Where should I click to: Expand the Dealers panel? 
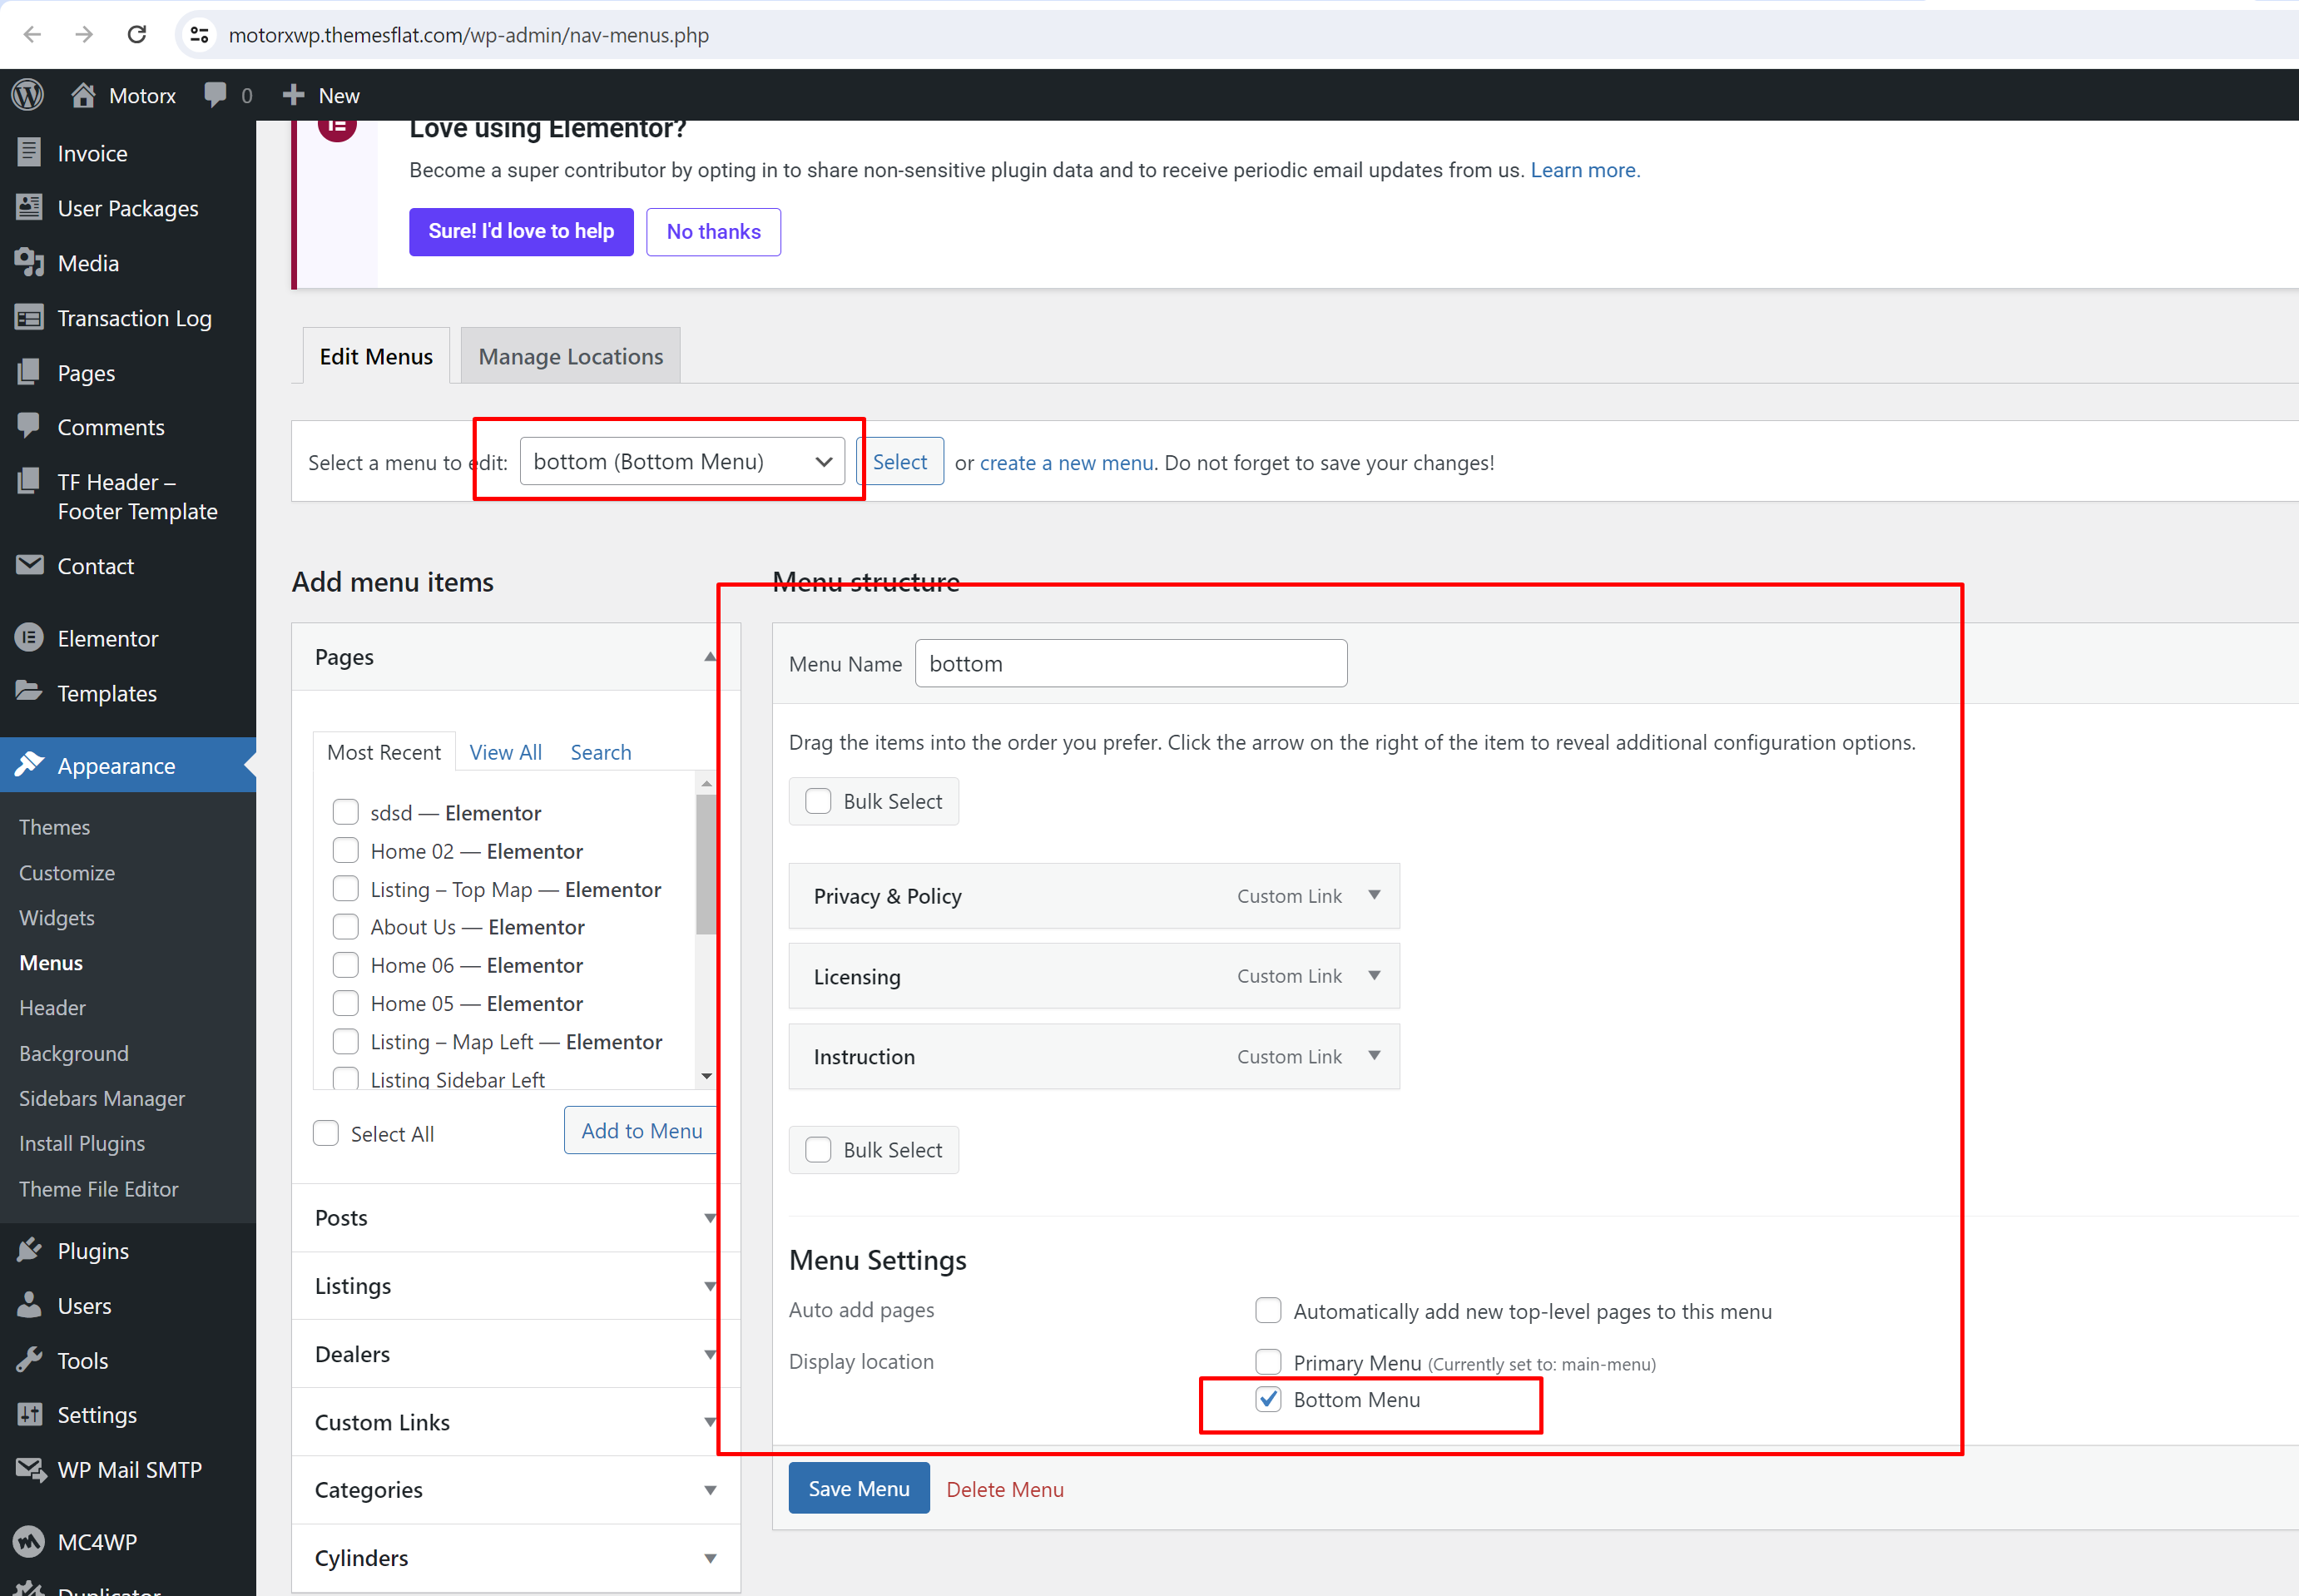709,1354
